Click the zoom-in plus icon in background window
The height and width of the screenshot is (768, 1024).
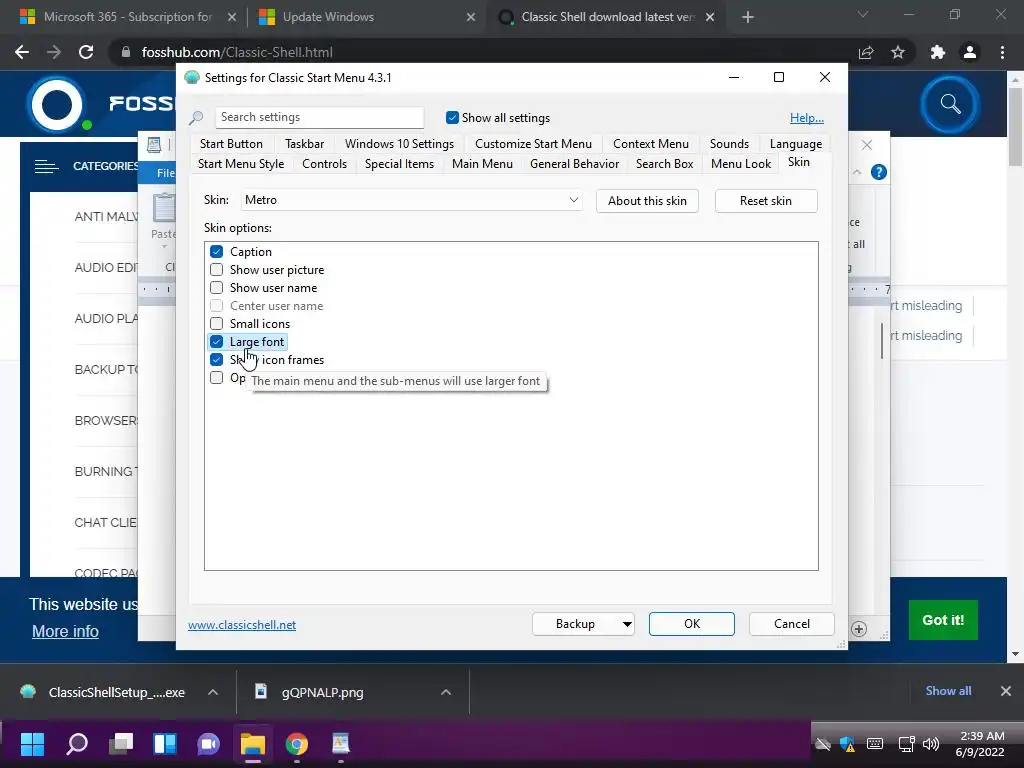point(859,629)
